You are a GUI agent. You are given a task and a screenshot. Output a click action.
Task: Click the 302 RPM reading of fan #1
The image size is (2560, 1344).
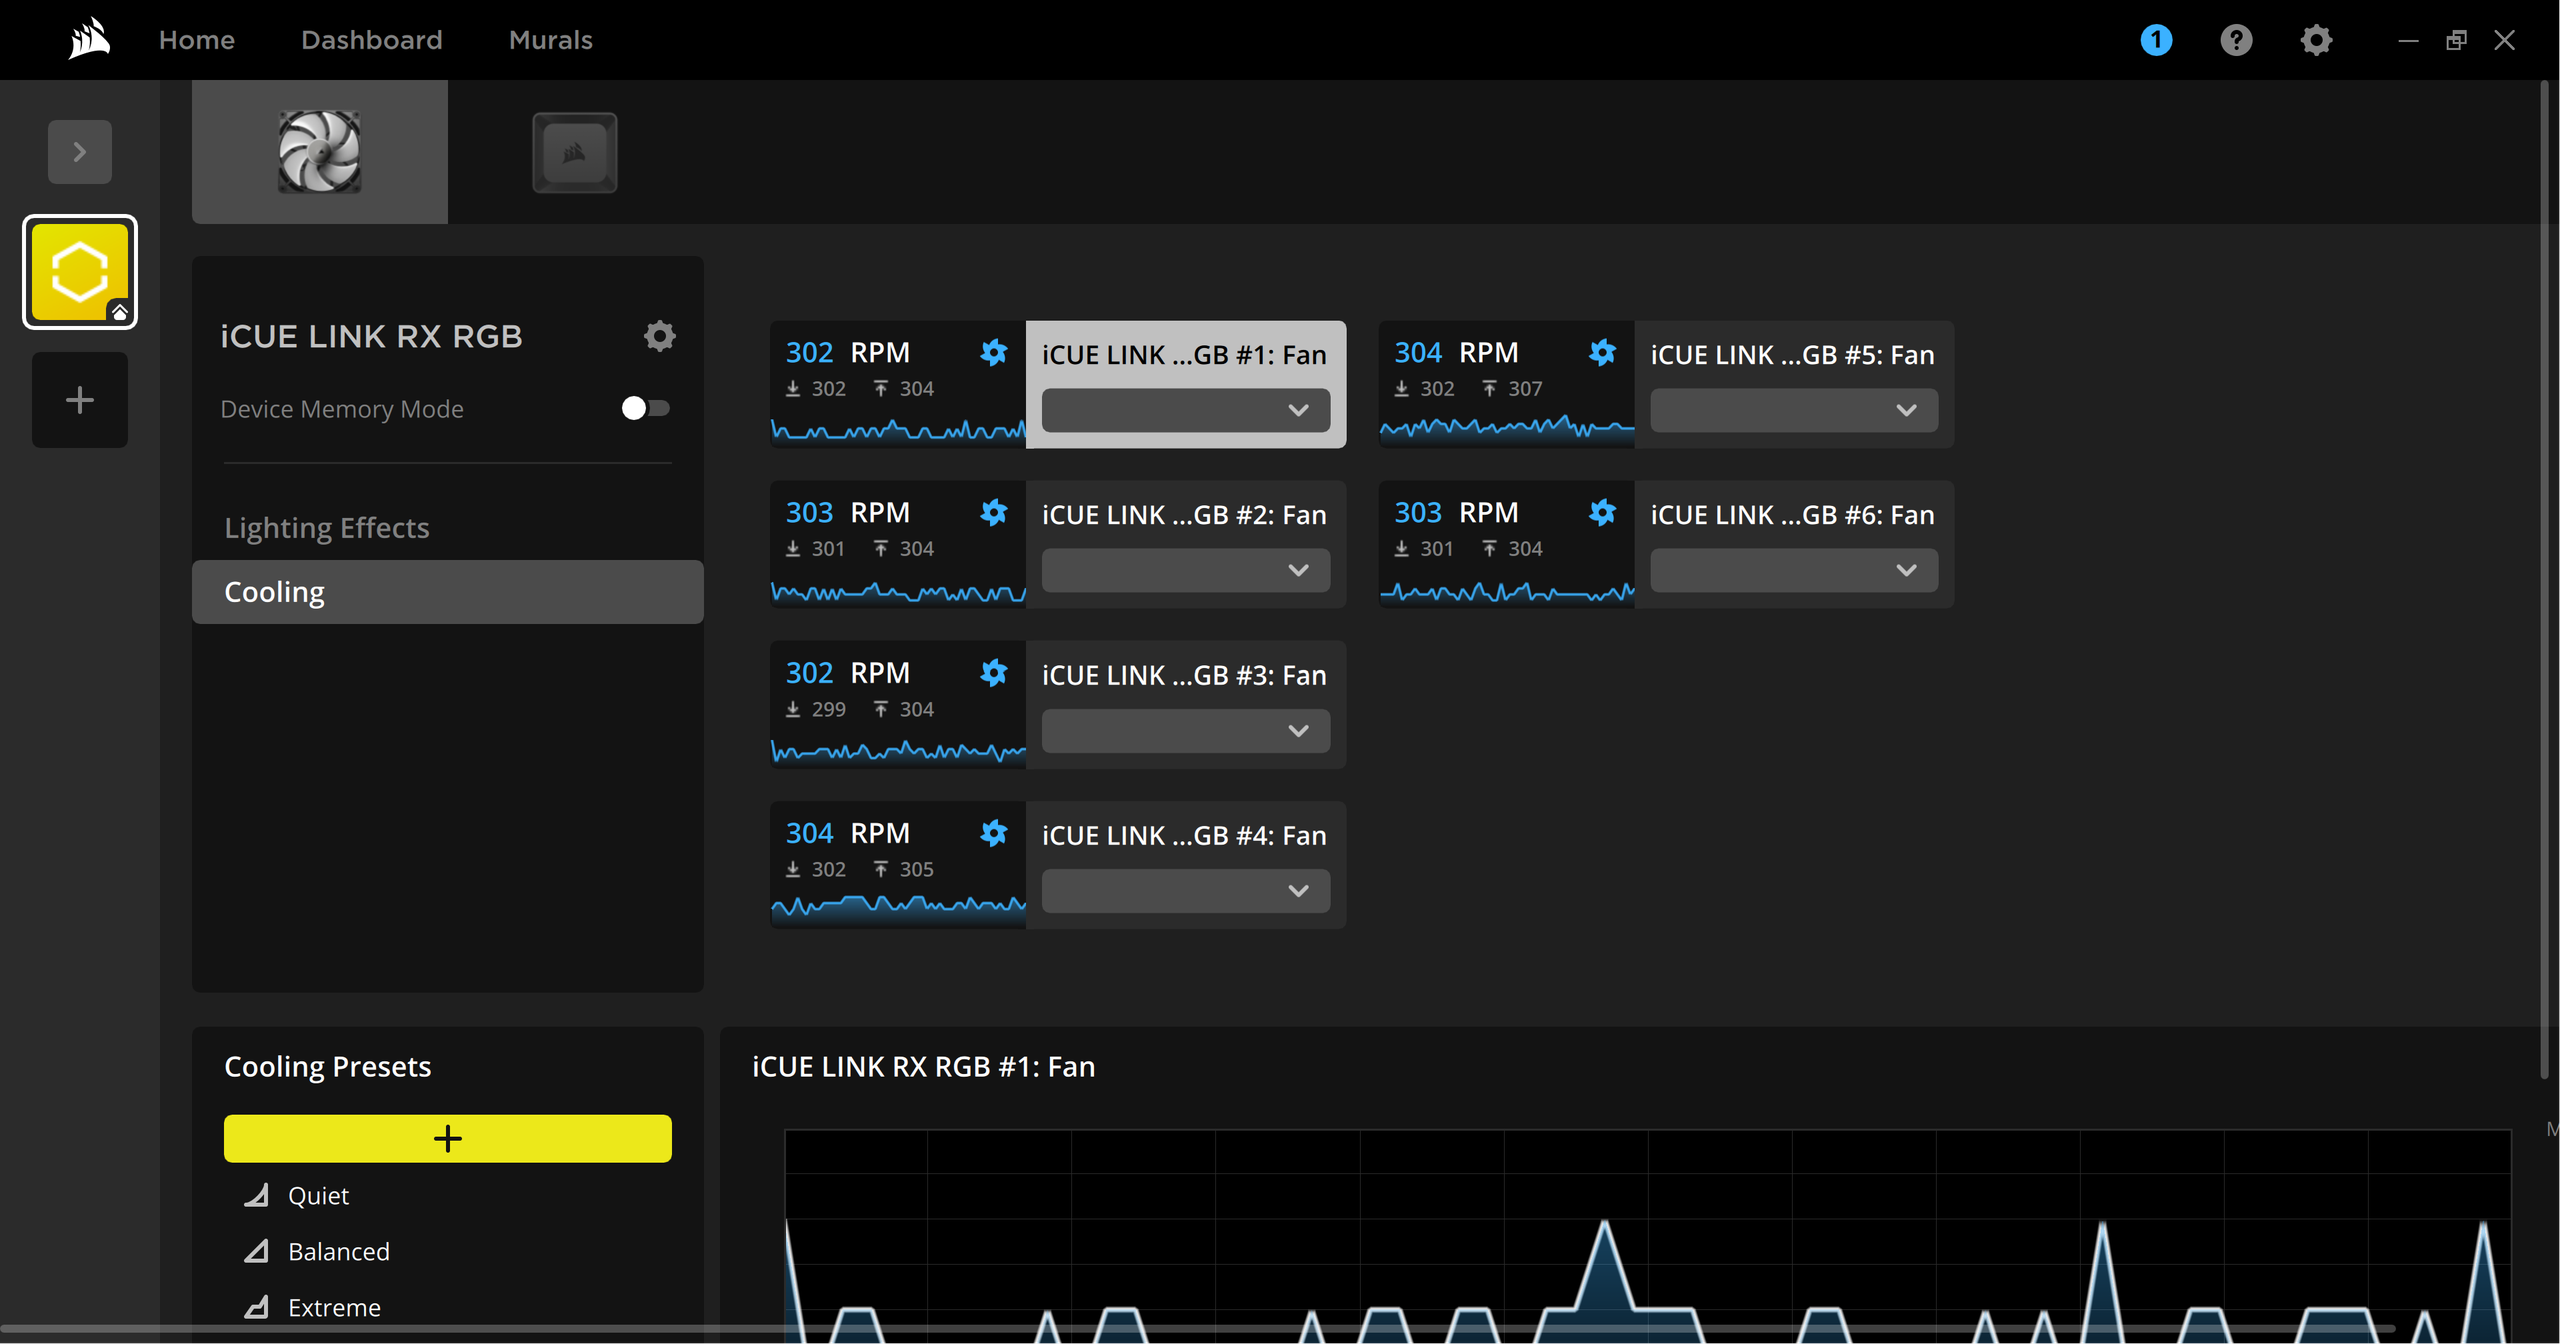(x=848, y=352)
